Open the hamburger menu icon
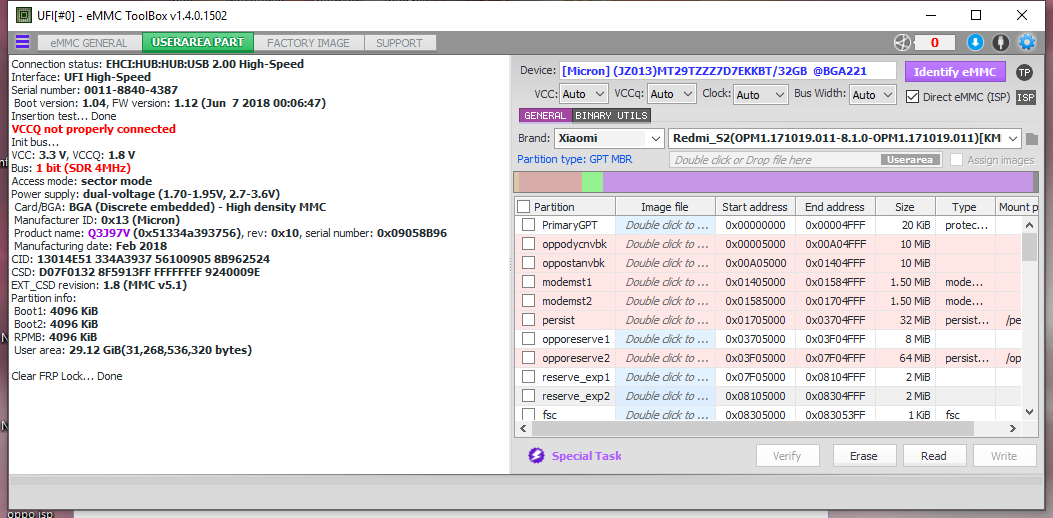 tap(22, 42)
